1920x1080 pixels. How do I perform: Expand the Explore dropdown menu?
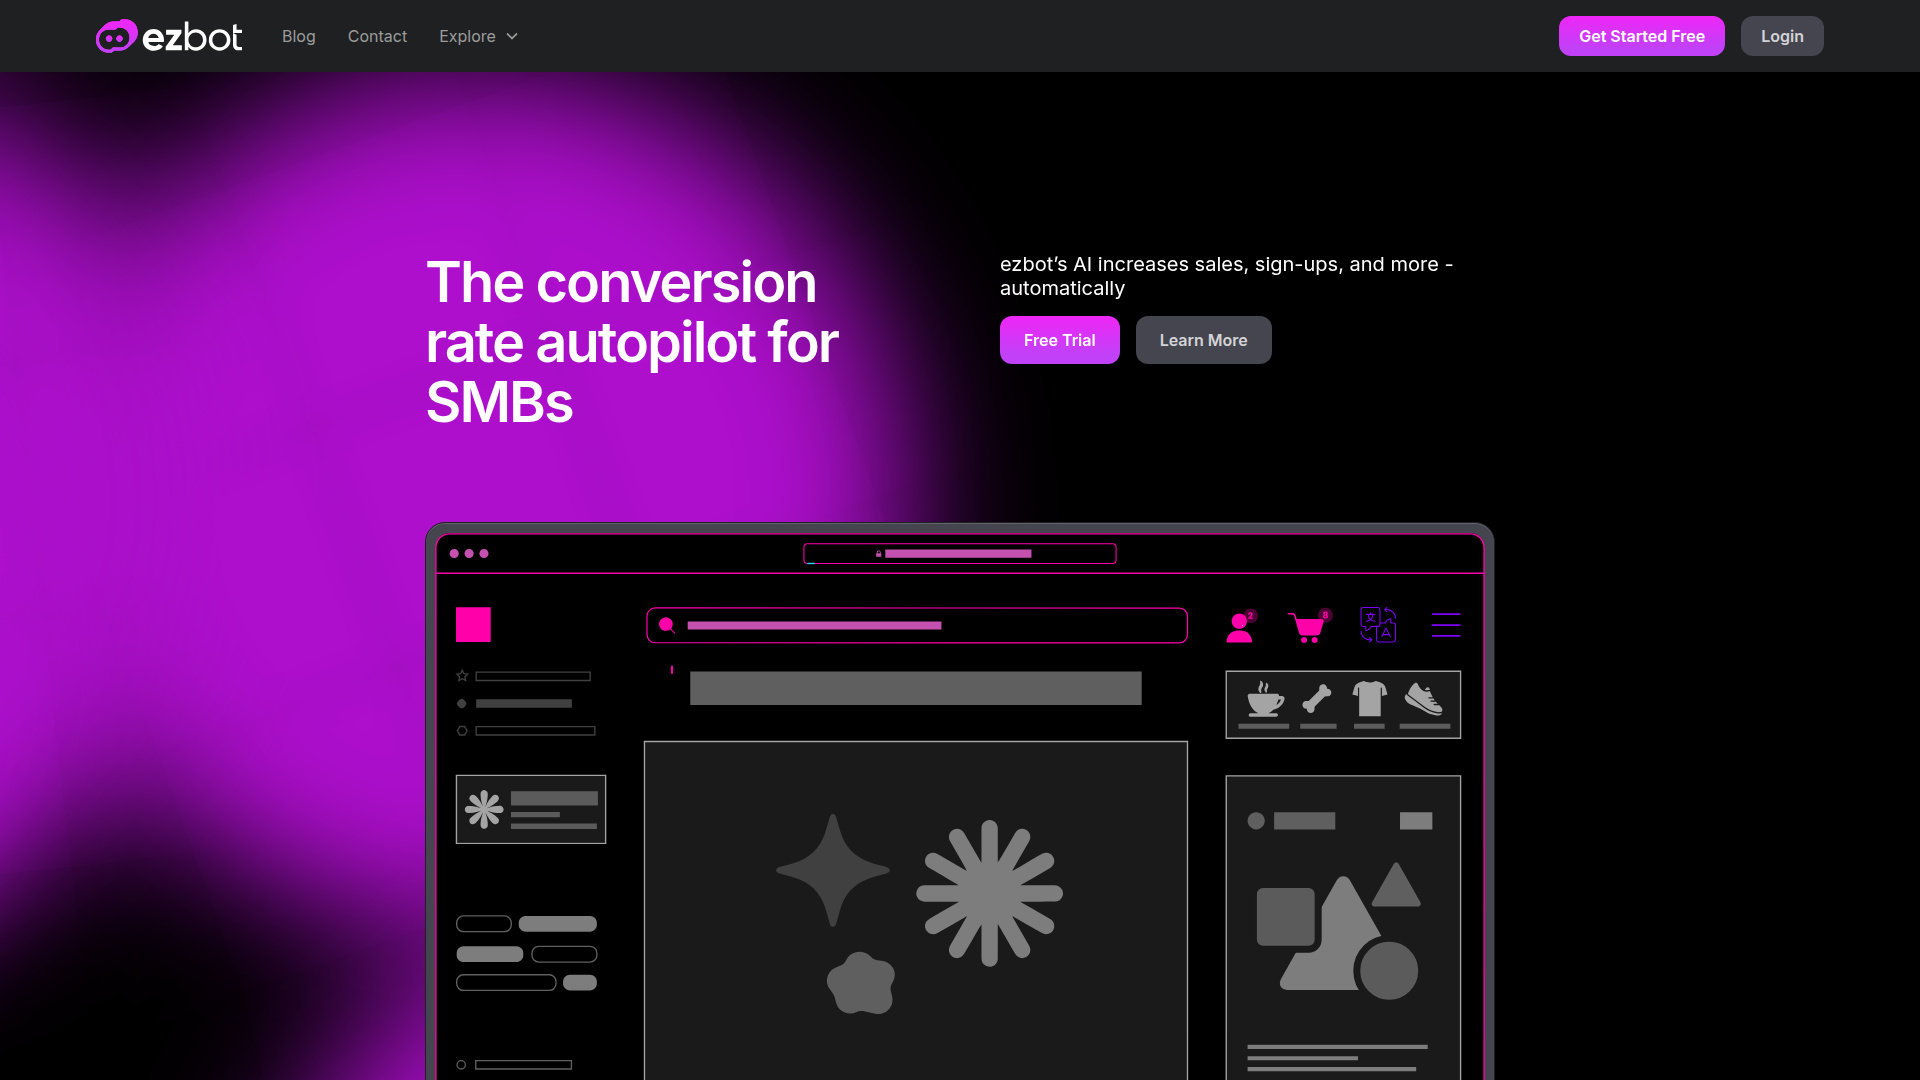pyautogui.click(x=478, y=36)
